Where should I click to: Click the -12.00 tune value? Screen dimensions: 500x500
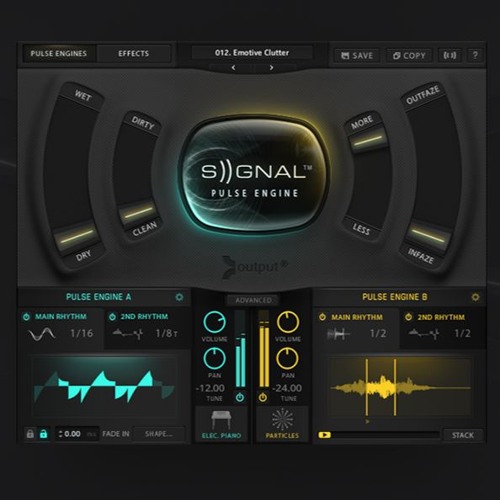pos(210,388)
